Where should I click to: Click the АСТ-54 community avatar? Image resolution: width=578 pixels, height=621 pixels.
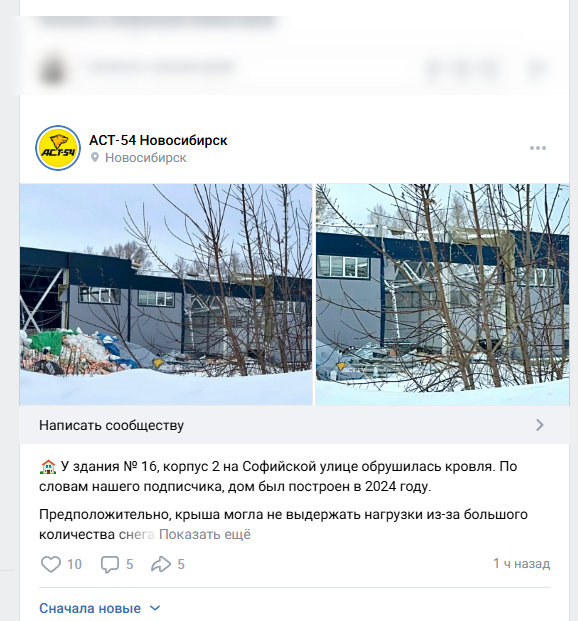58,148
